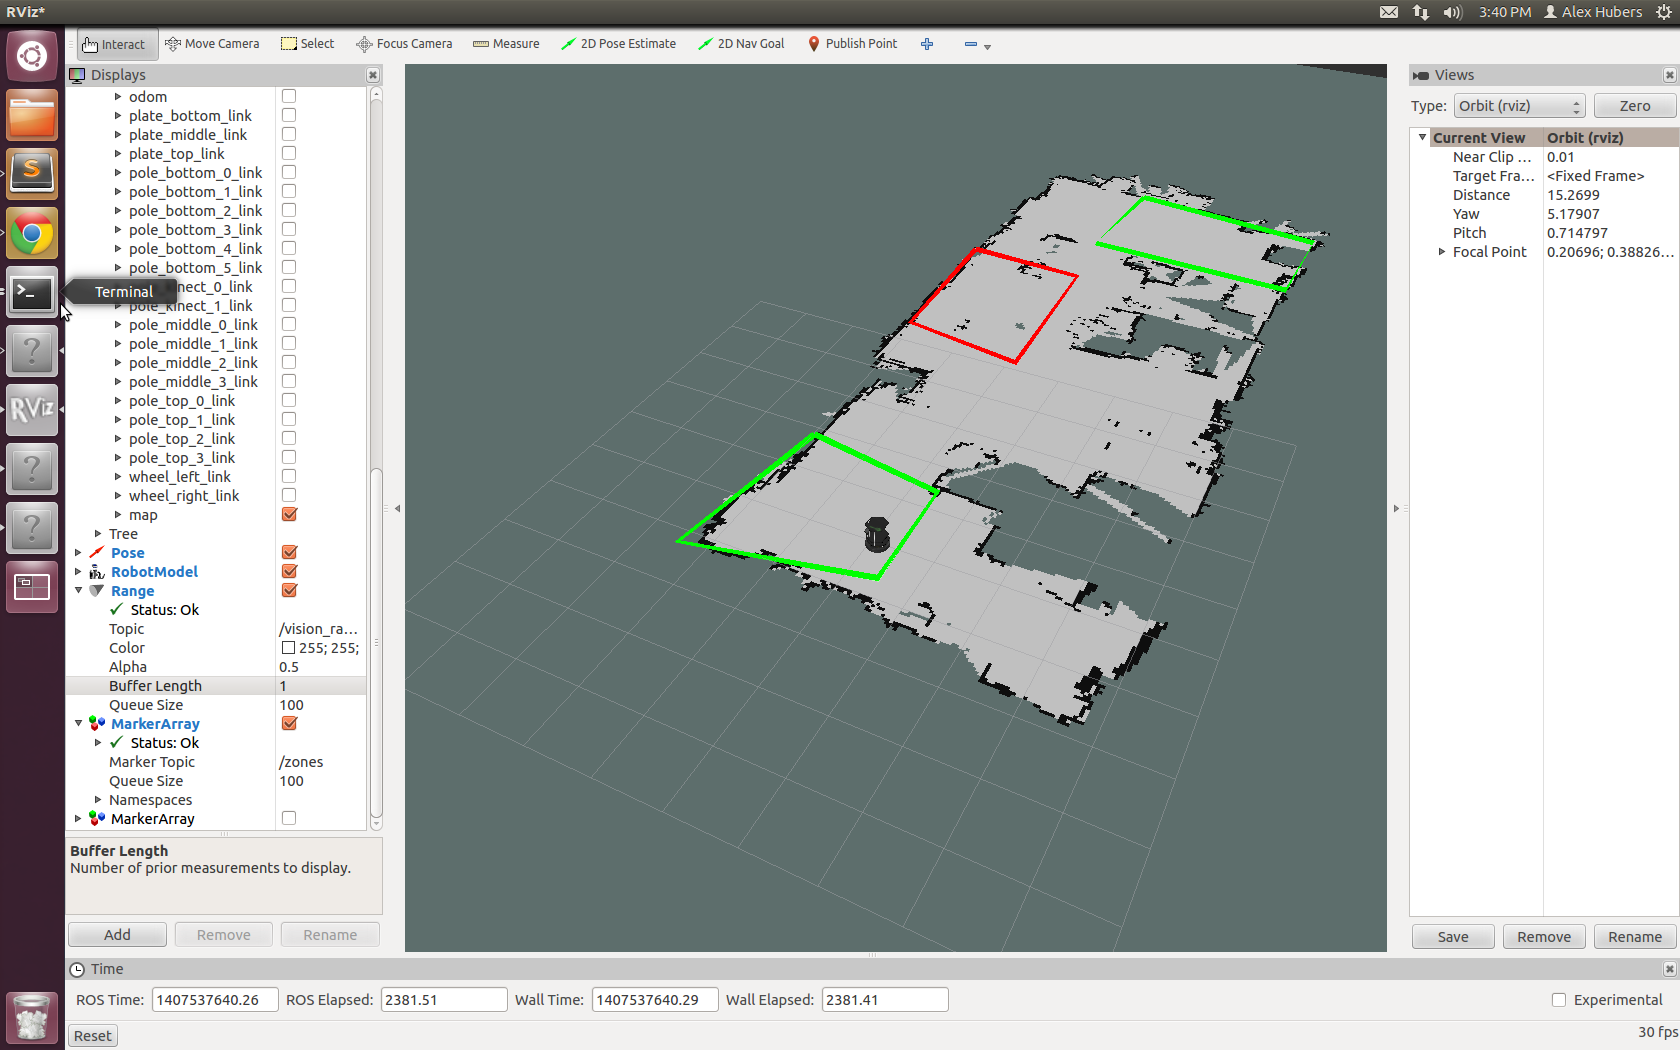Open the Measure tool
Viewport: 1680px width, 1050px height.
(x=505, y=43)
